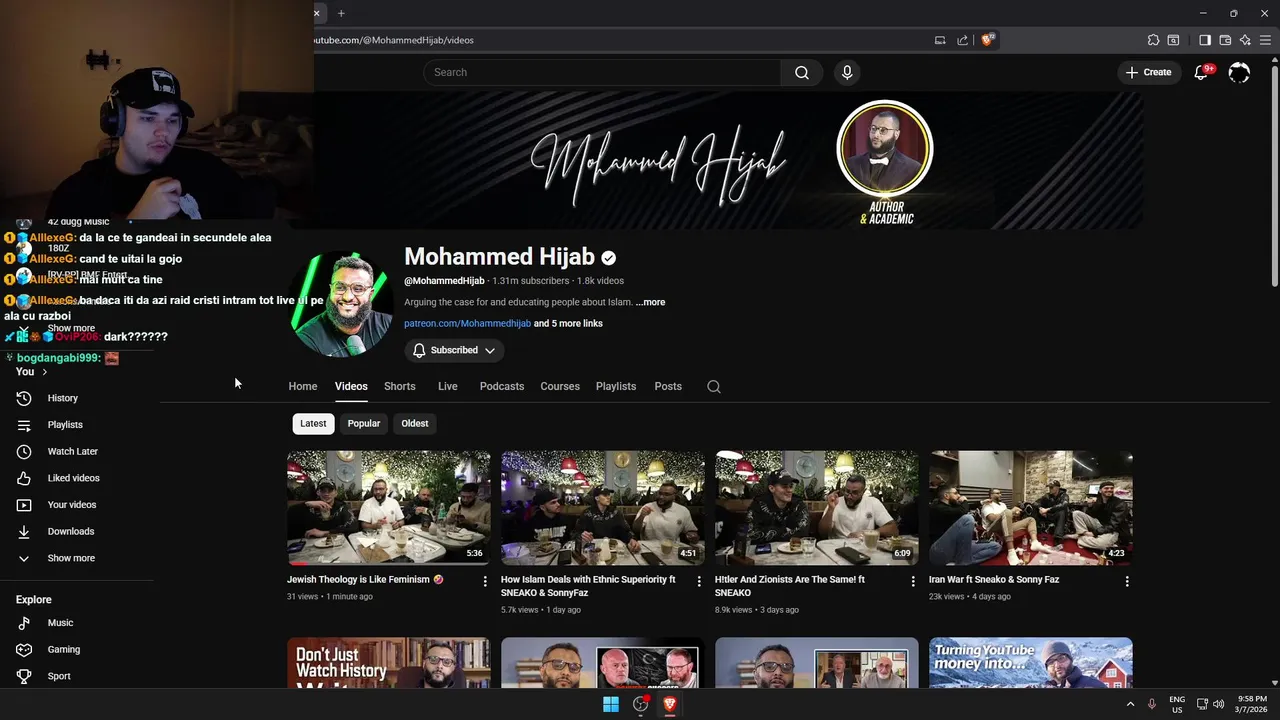Open the Downloads sidebar icon
Screen dimensions: 1280x720
pyautogui.click(x=24, y=531)
